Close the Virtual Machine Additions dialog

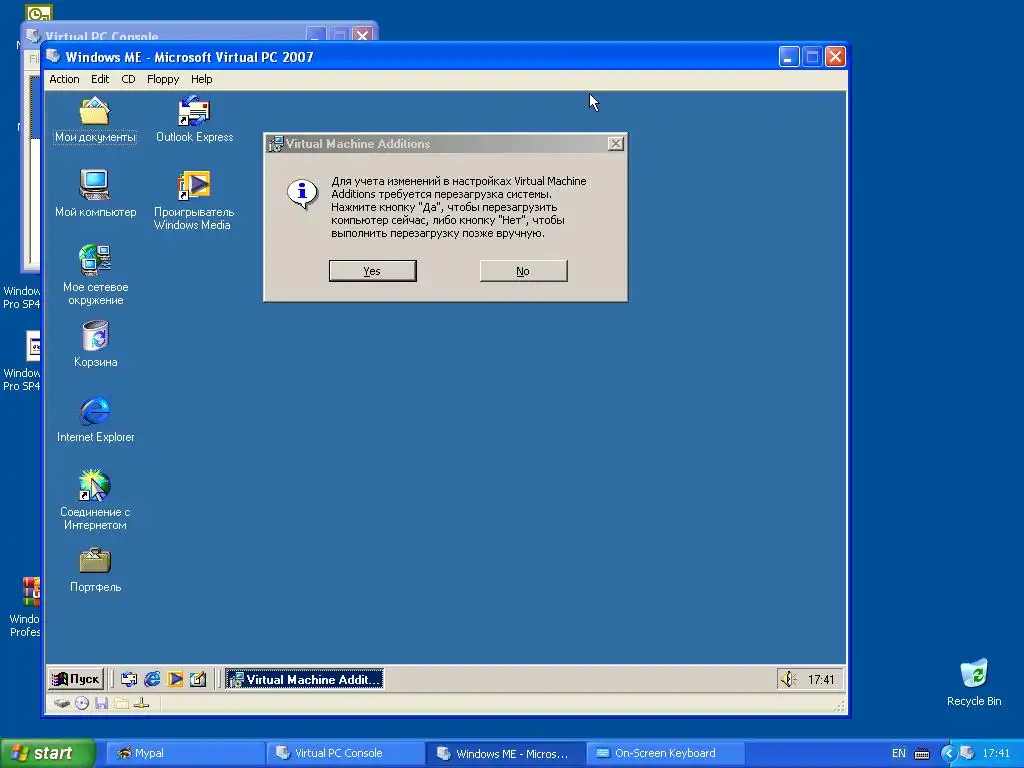pyautogui.click(x=615, y=144)
